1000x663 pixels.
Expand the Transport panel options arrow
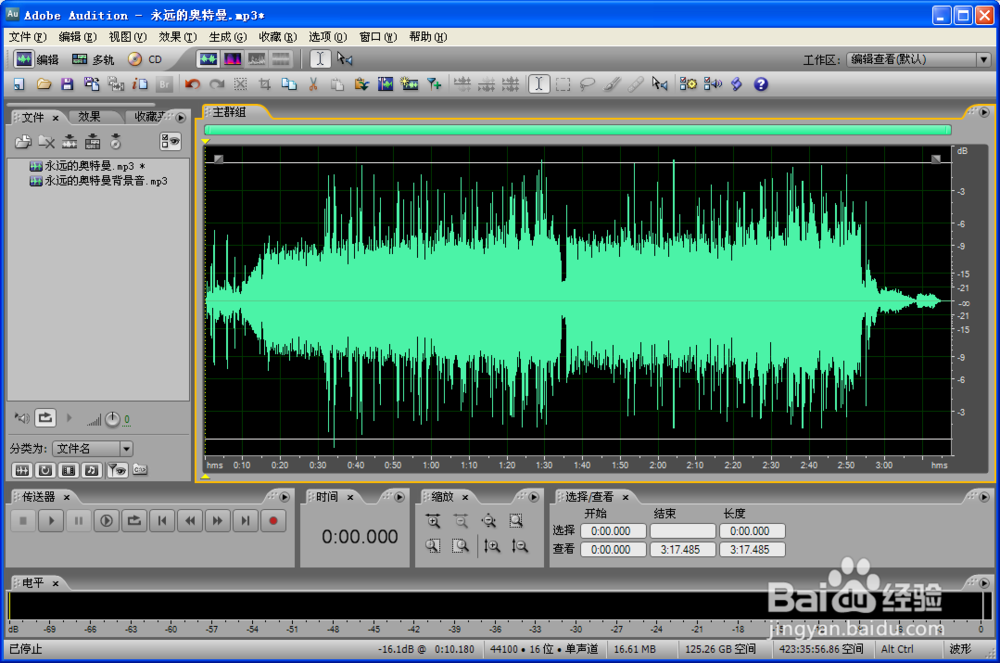pyautogui.click(x=284, y=497)
